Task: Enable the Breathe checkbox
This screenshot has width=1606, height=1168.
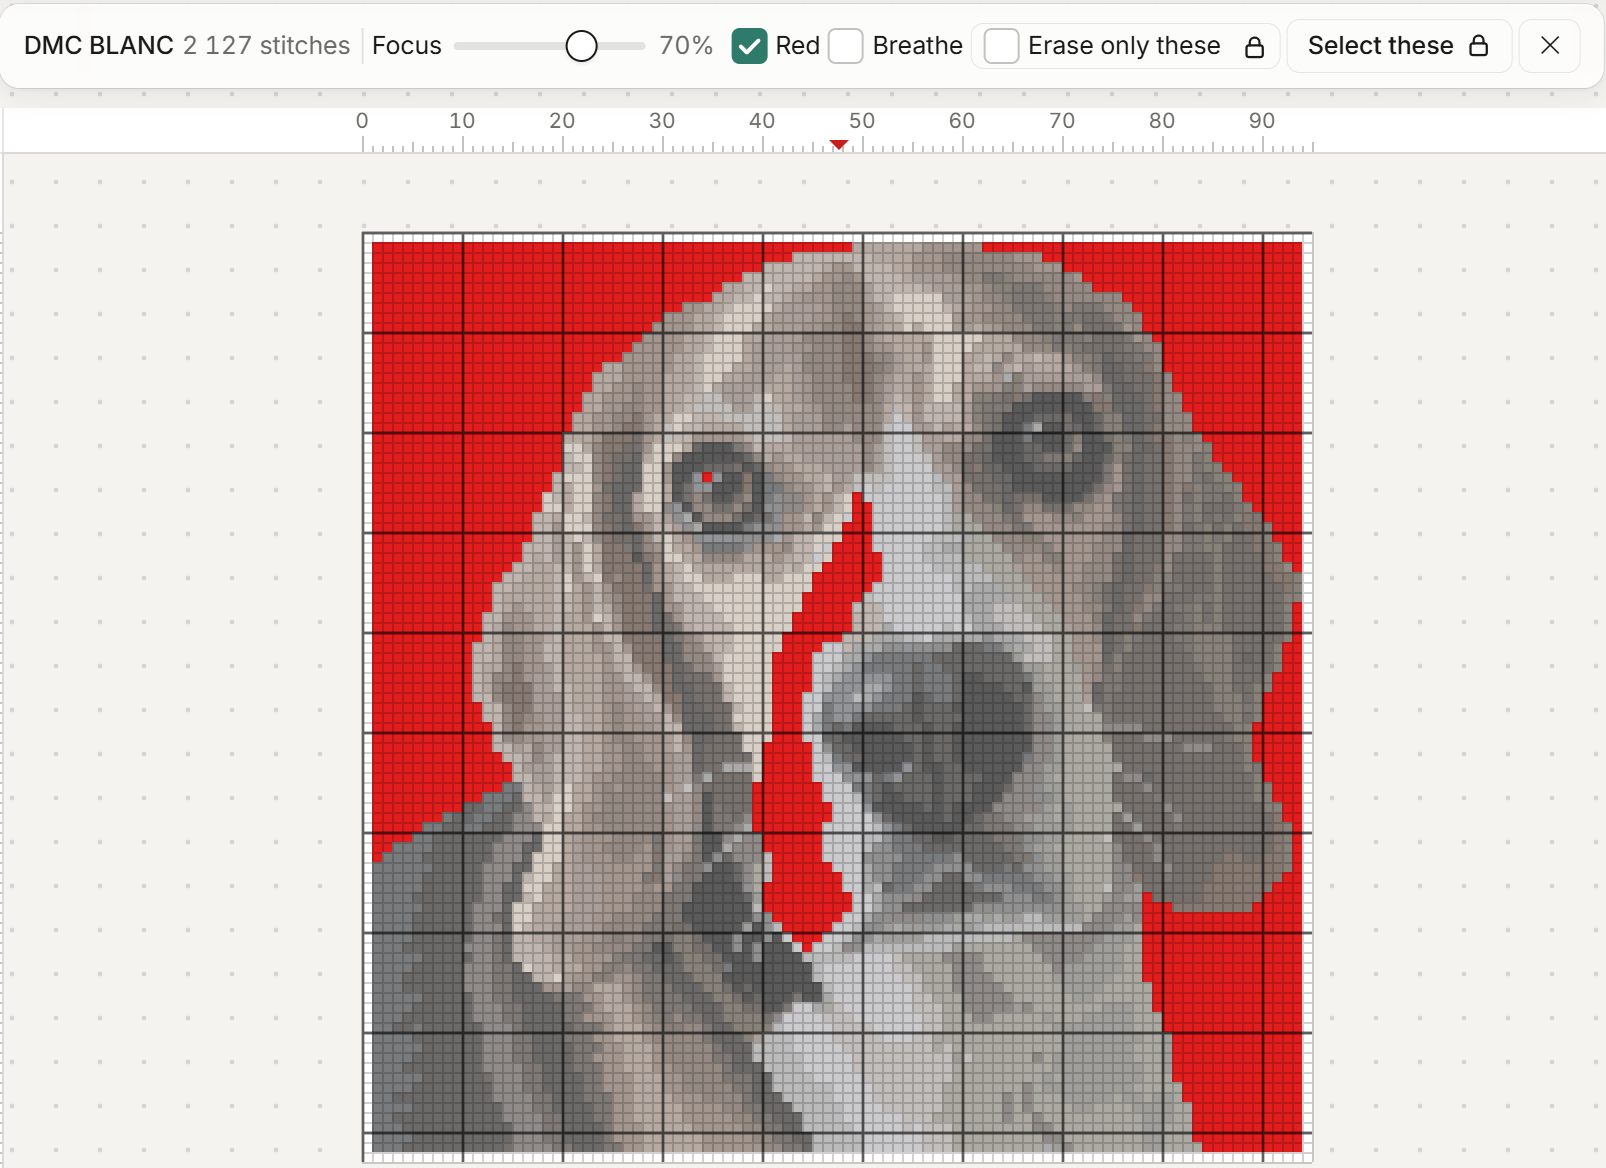Action: [846, 46]
